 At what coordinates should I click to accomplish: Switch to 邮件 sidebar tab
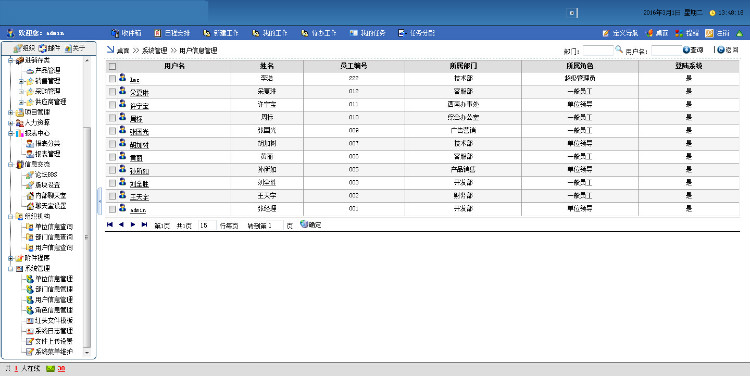pyautogui.click(x=49, y=48)
